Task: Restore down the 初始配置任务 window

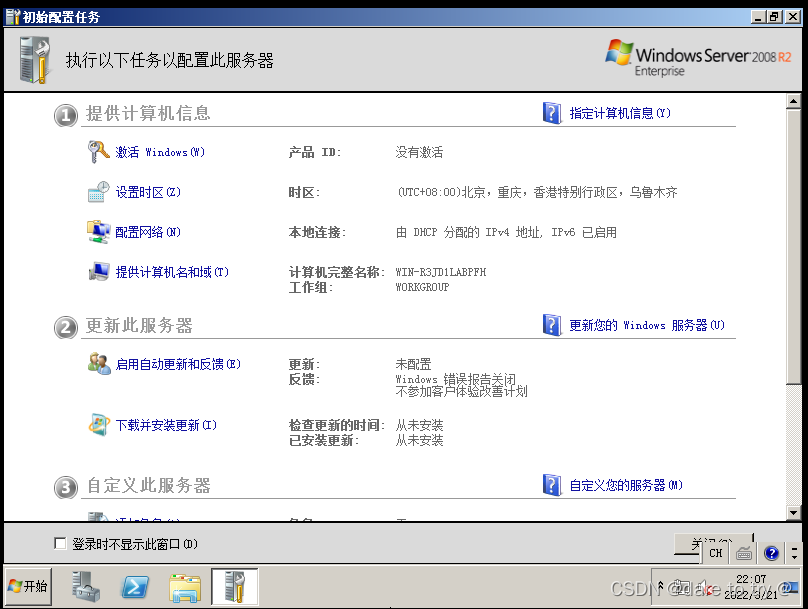Action: tap(775, 16)
